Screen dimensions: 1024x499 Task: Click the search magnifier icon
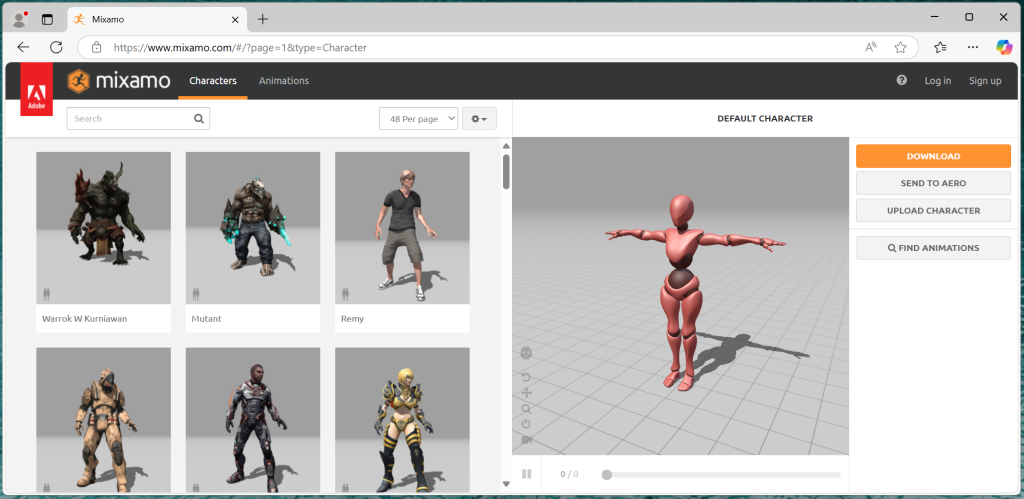point(199,119)
